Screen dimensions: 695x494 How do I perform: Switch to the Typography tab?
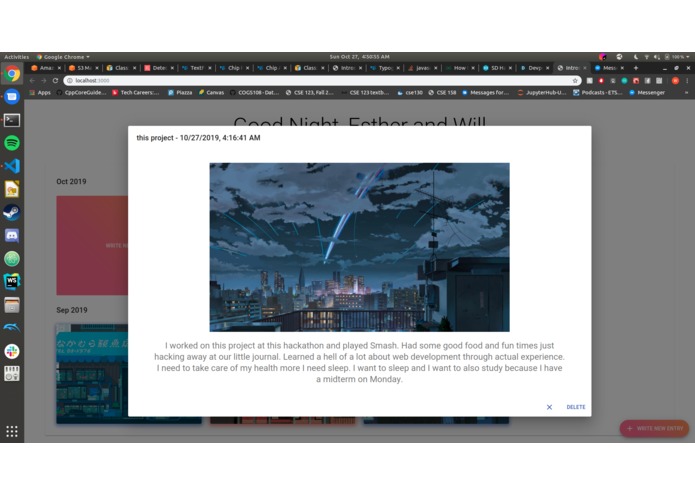pyautogui.click(x=385, y=68)
